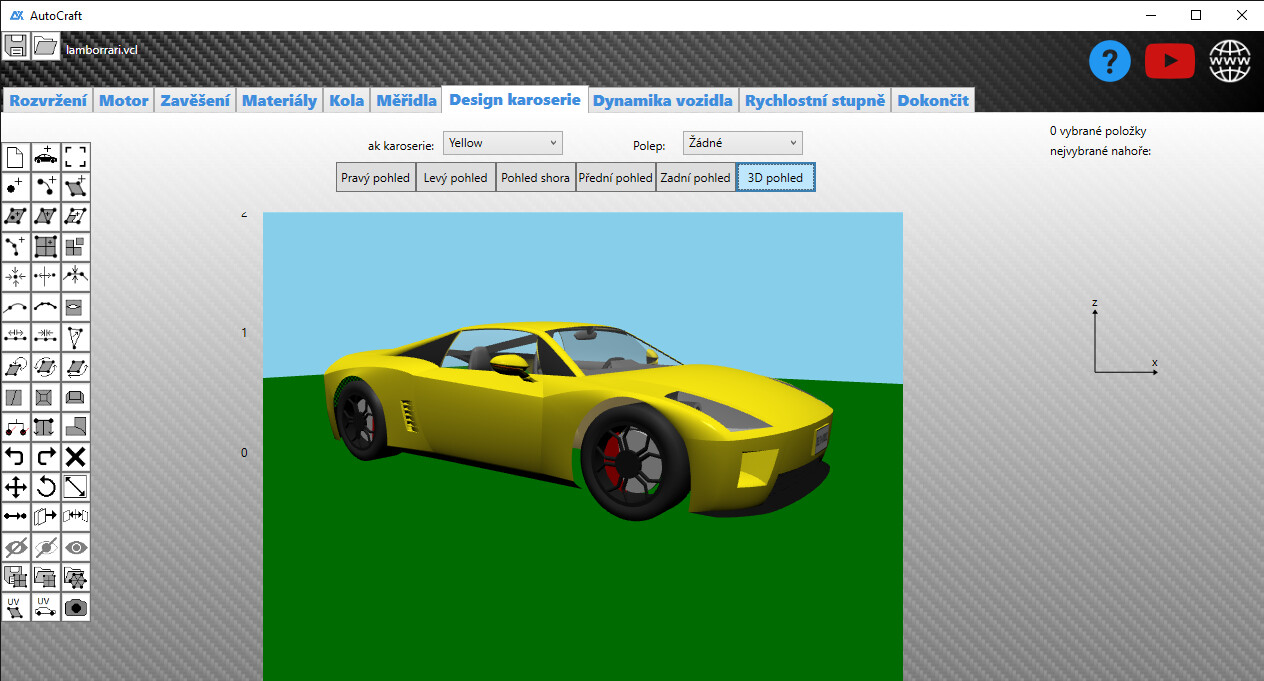Select the add single point tool
Screen dimensions: 1264x681
click(x=16, y=187)
